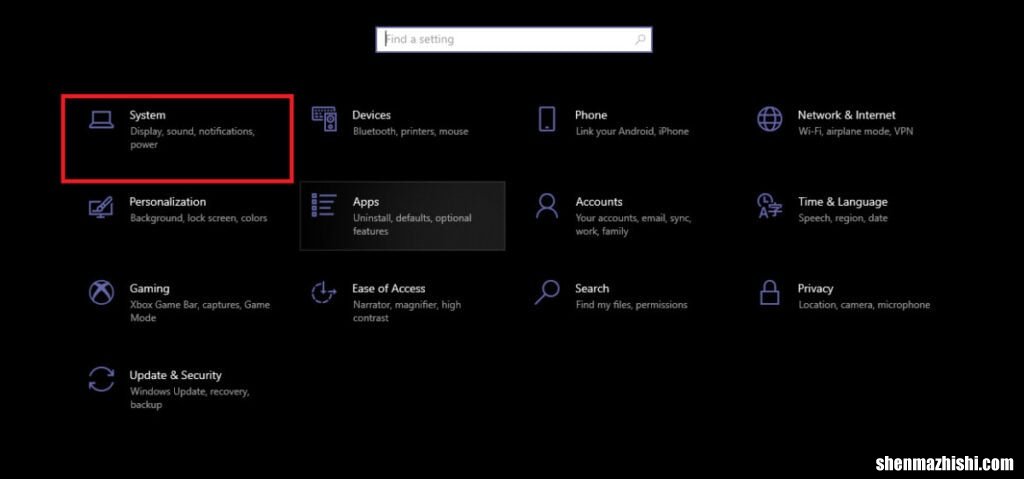Open the Search category title
1024x479 pixels.
(592, 289)
